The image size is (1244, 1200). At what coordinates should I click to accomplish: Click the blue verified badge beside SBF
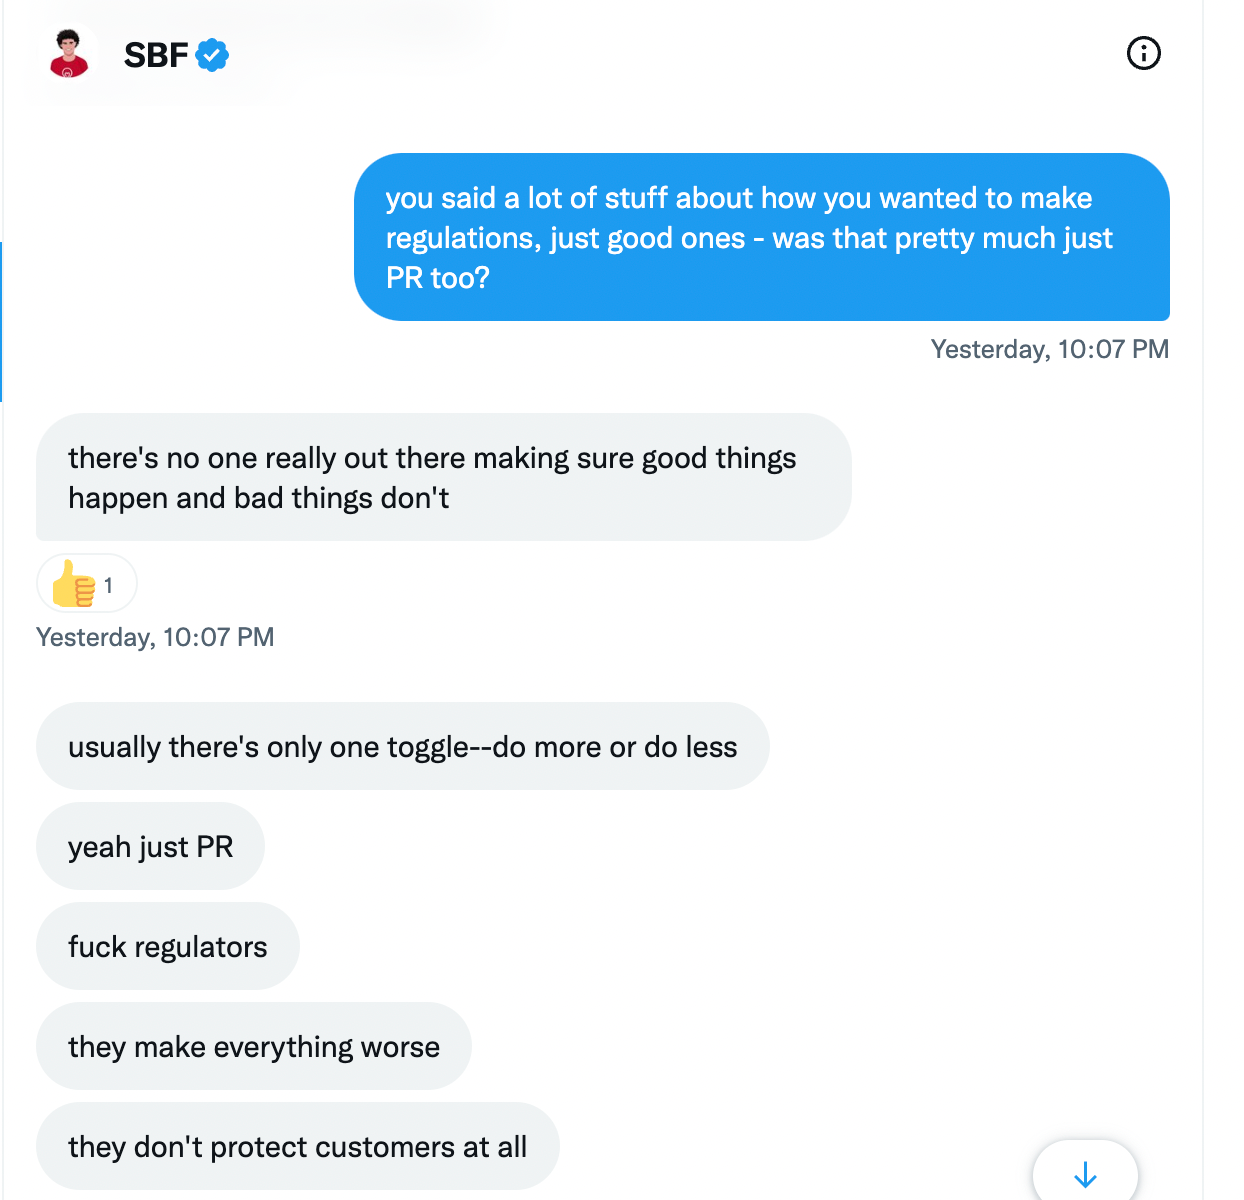click(x=212, y=55)
